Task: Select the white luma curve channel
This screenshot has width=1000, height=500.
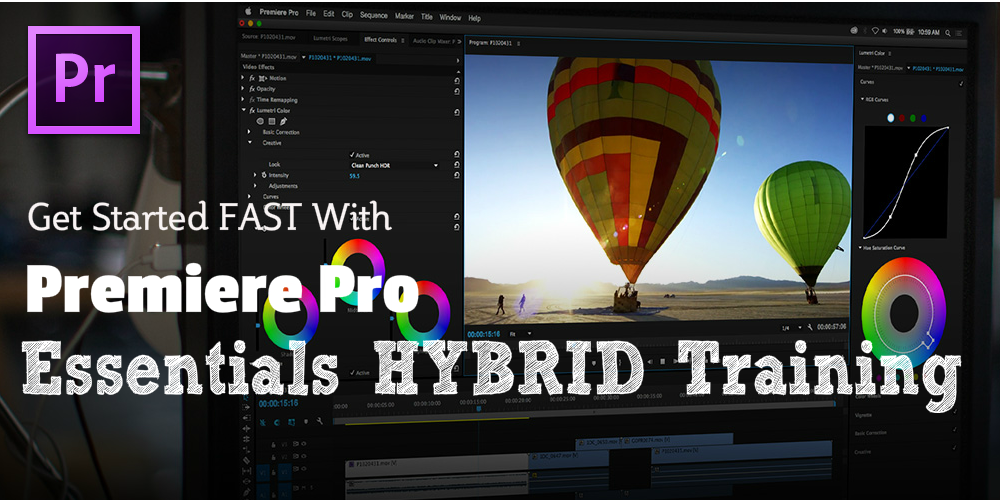Action: click(891, 118)
